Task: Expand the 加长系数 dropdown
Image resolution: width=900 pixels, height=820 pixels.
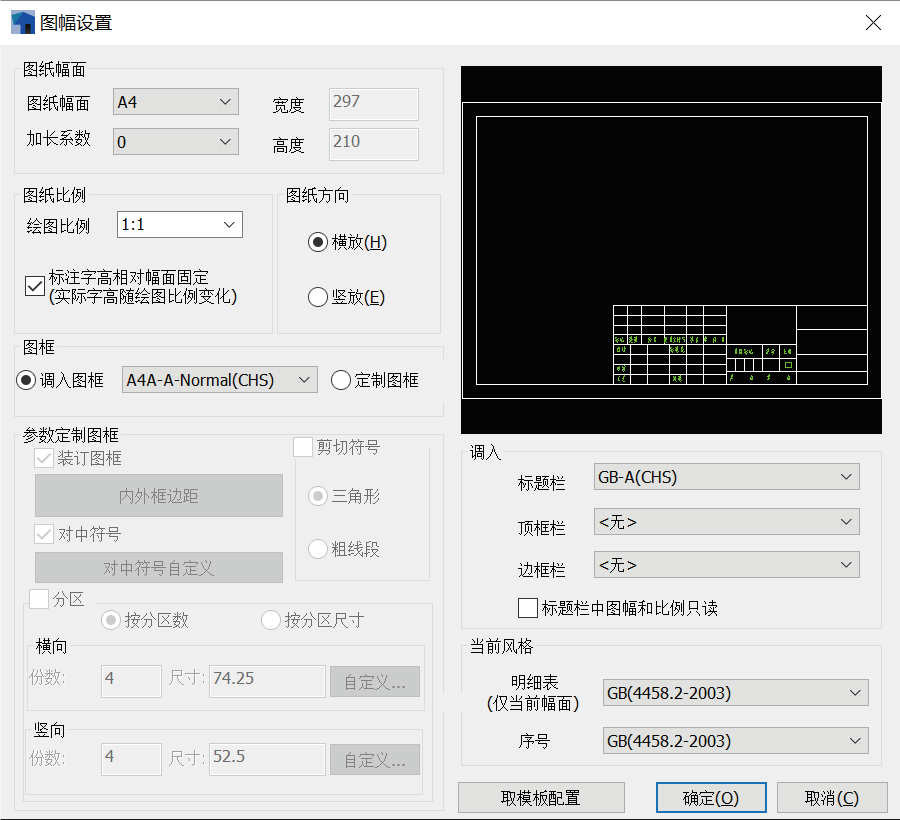Action: [176, 142]
